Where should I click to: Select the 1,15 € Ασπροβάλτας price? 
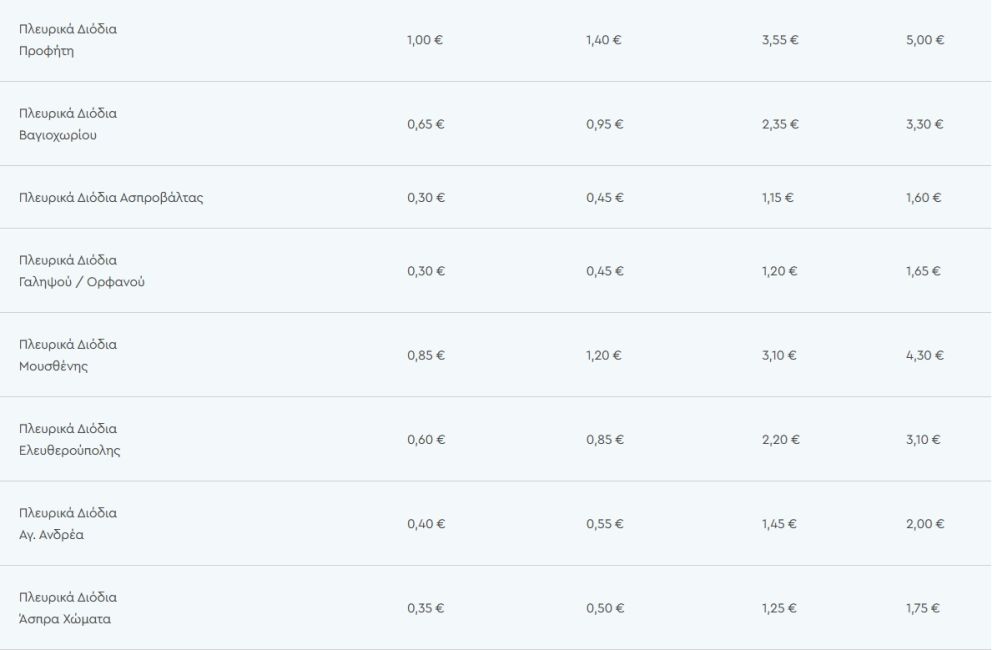(778, 197)
